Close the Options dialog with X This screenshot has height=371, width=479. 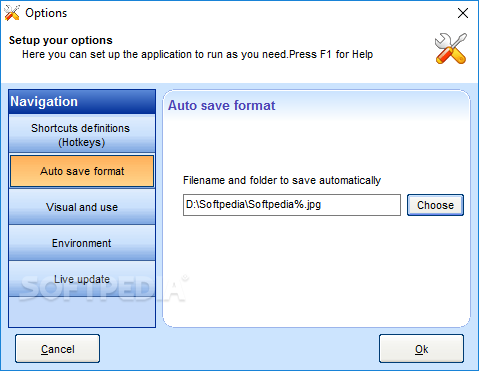463,13
